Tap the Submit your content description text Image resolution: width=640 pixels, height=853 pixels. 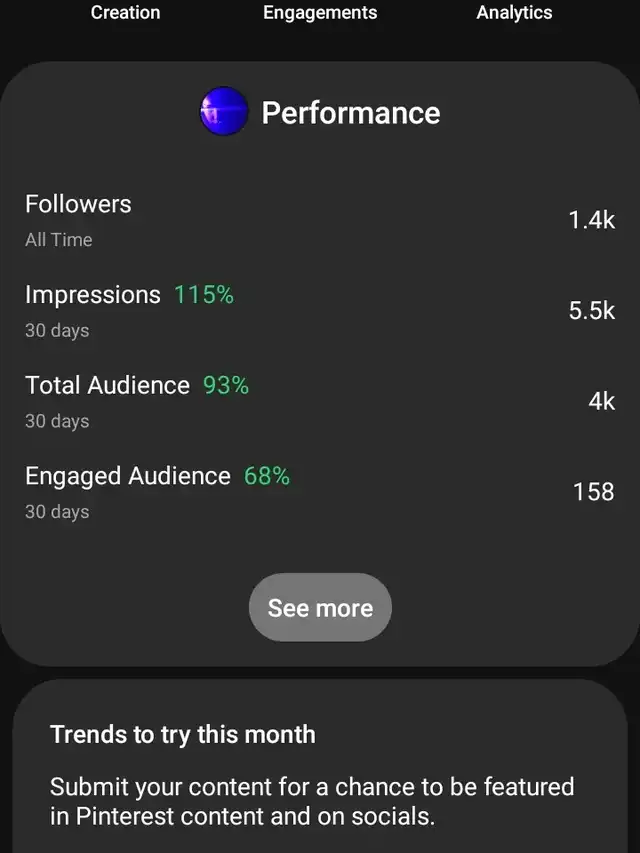pos(312,801)
